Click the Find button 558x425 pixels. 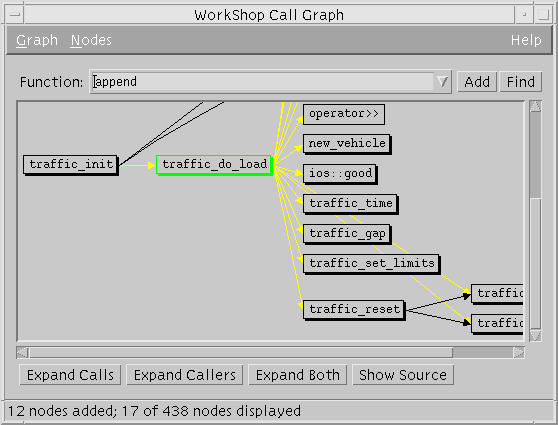520,82
